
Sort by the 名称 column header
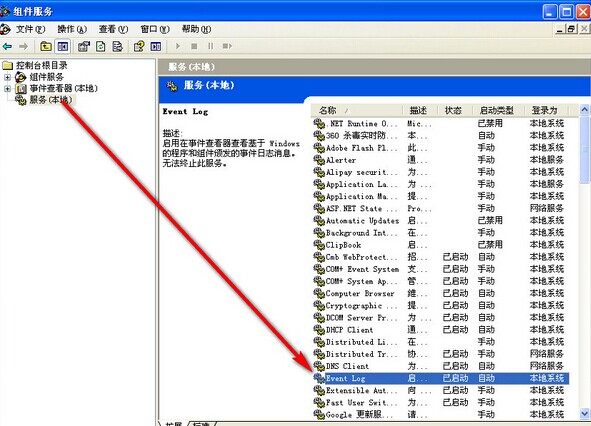pyautogui.click(x=357, y=110)
